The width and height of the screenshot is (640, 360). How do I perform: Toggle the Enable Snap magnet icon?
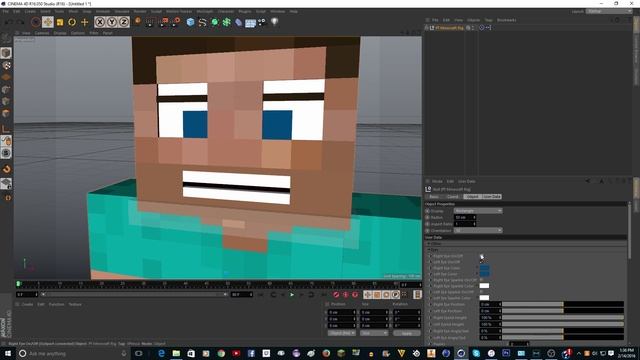[6, 169]
